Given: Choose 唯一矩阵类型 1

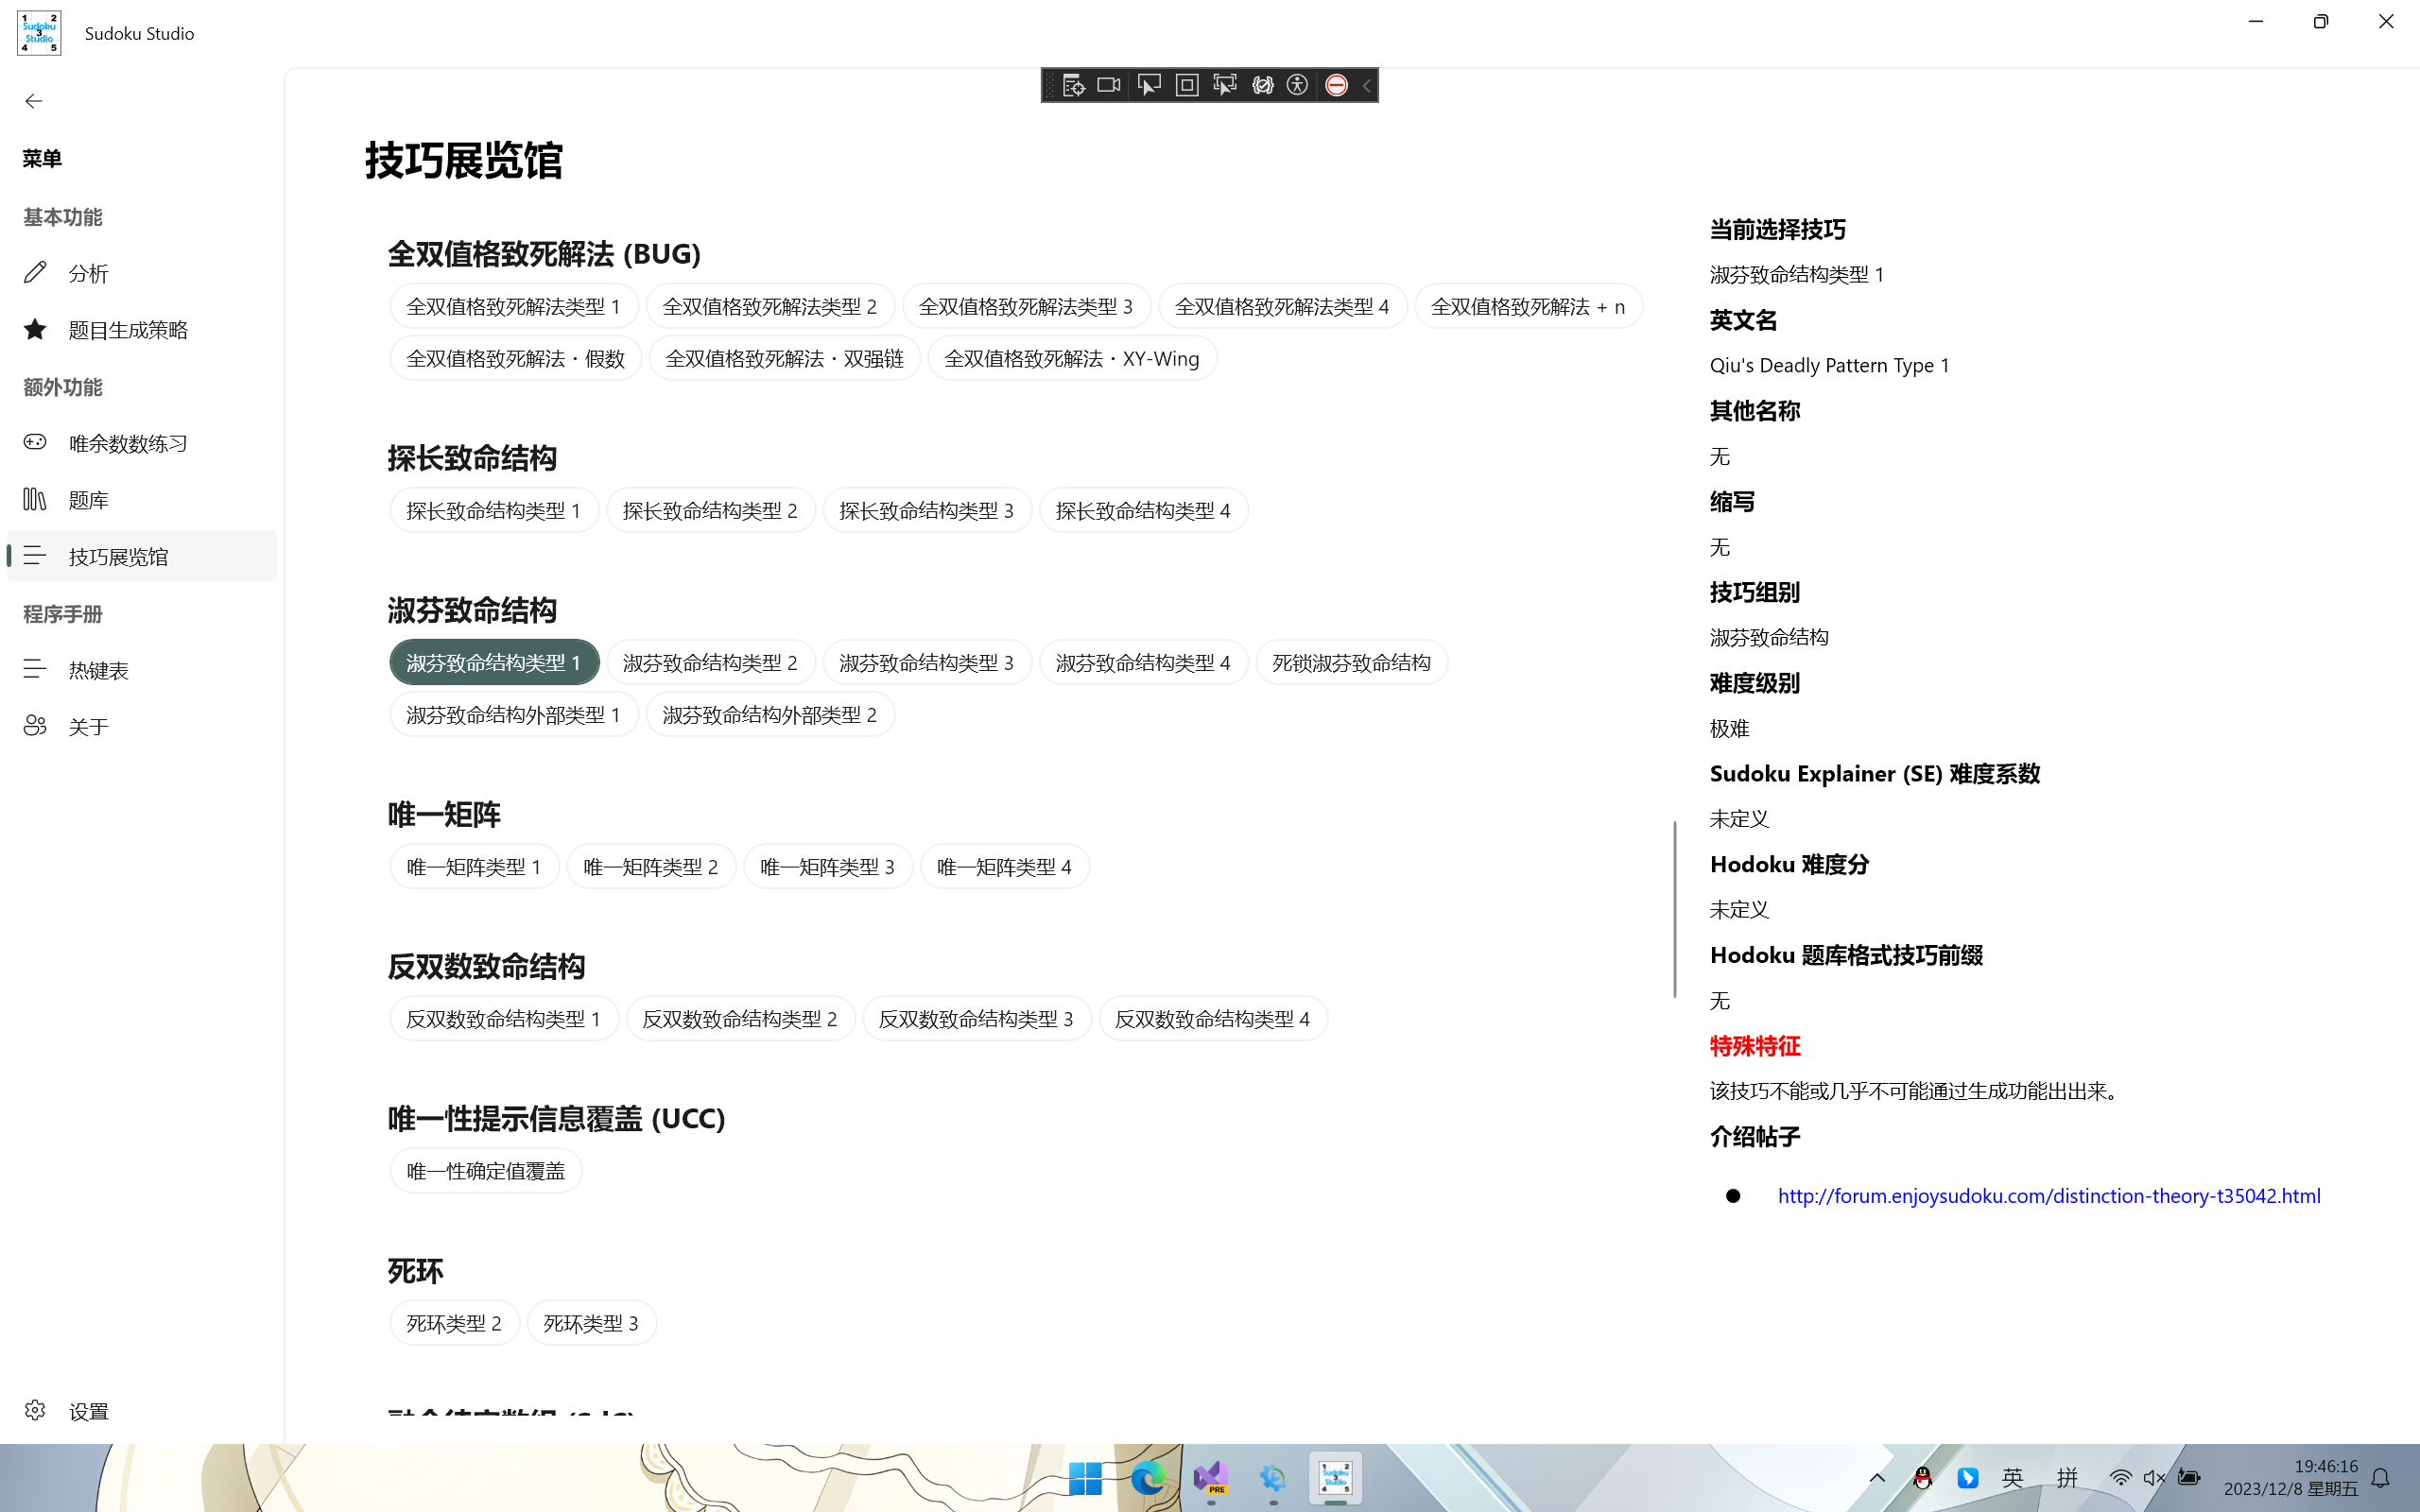Looking at the screenshot, I should tap(474, 866).
